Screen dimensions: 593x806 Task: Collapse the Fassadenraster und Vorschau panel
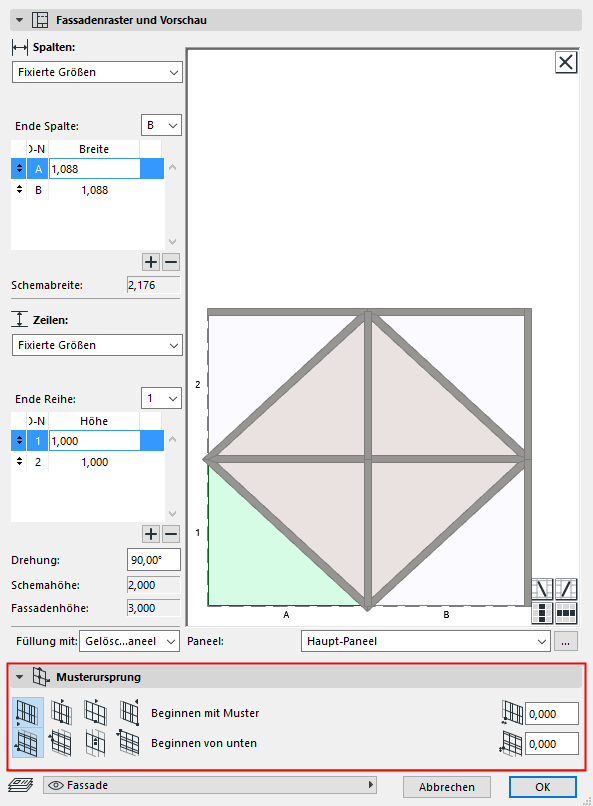click(20, 20)
